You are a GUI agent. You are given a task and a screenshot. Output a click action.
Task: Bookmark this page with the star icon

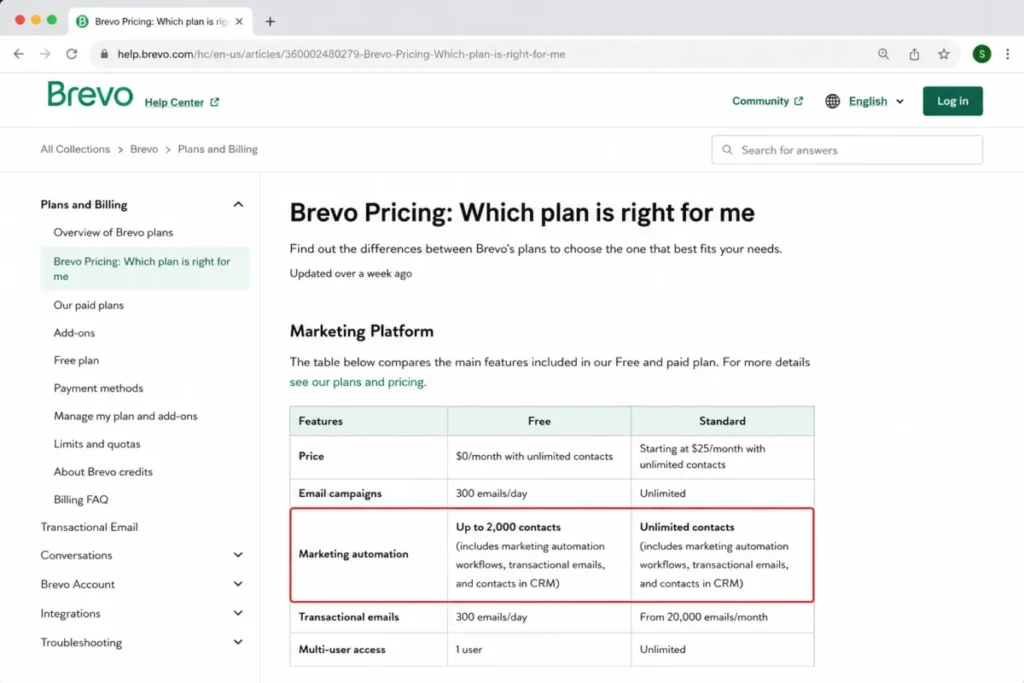944,54
